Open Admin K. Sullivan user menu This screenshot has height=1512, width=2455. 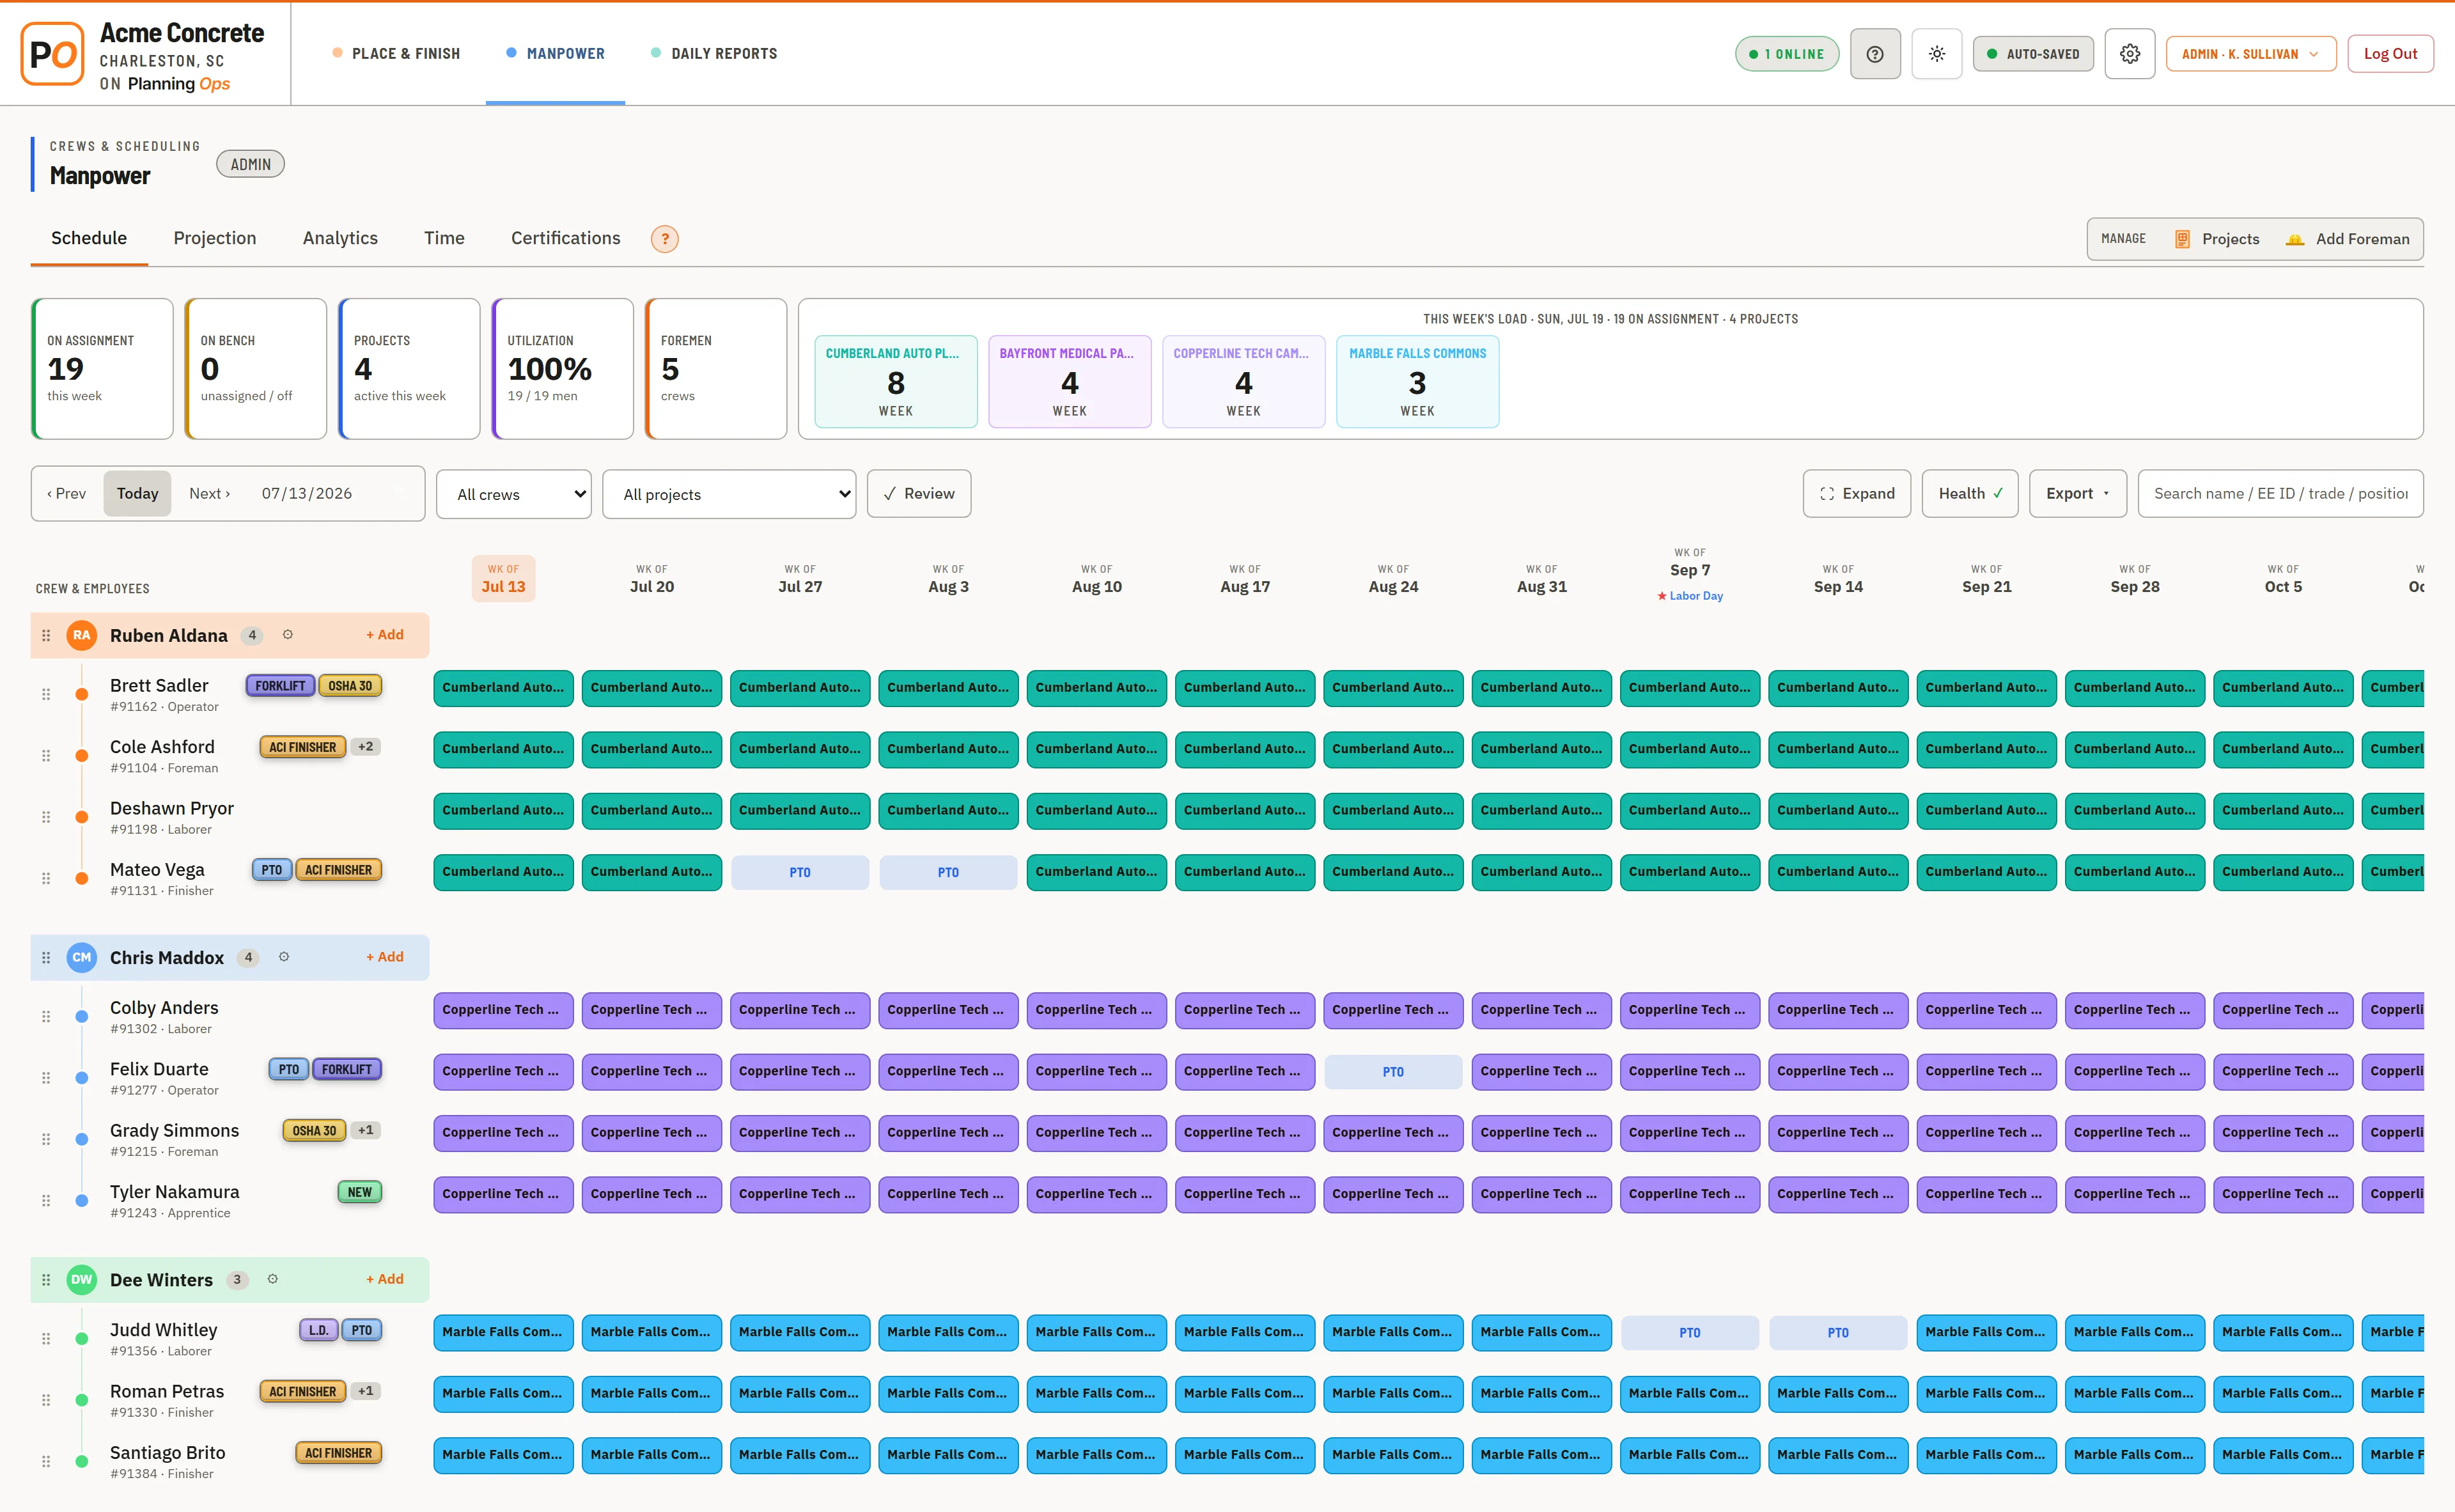pos(2250,54)
